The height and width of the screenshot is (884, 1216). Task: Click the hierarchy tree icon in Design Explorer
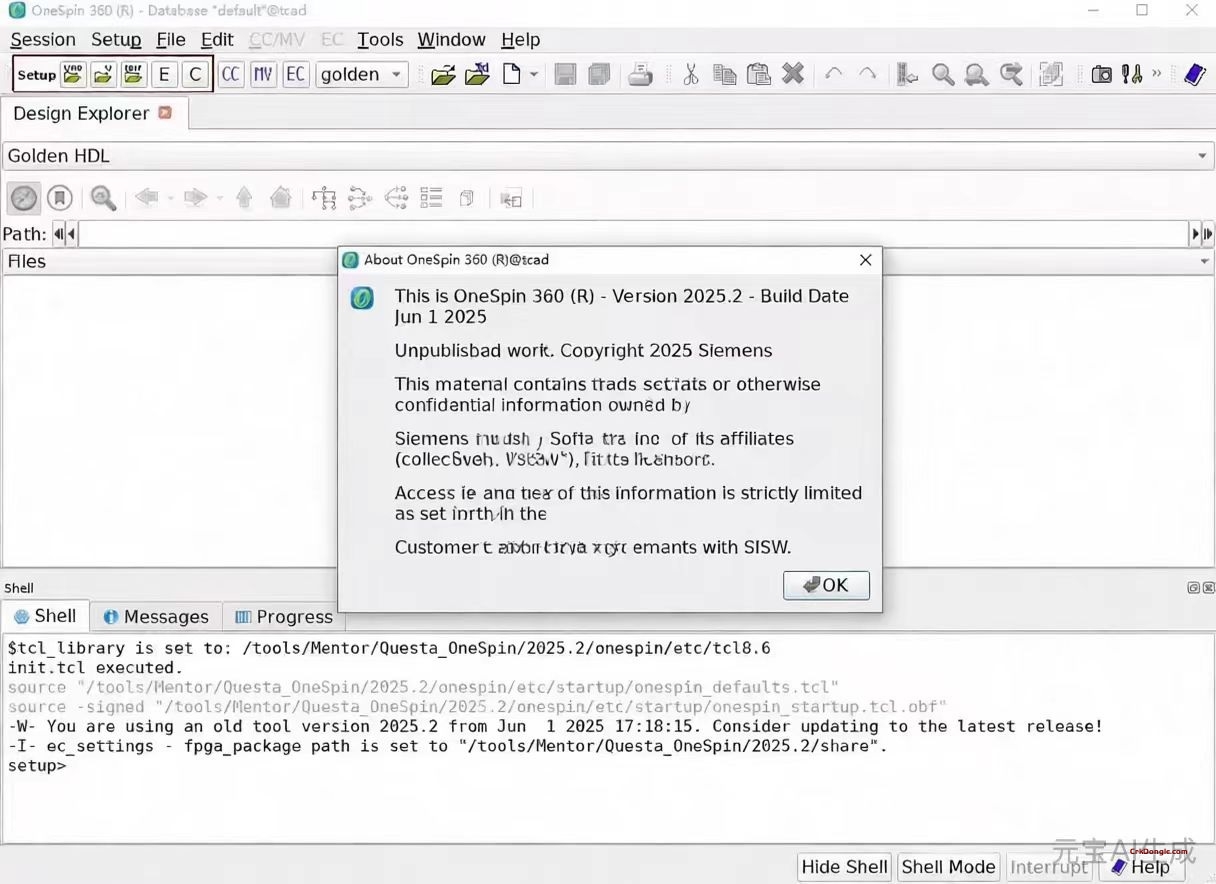[324, 198]
